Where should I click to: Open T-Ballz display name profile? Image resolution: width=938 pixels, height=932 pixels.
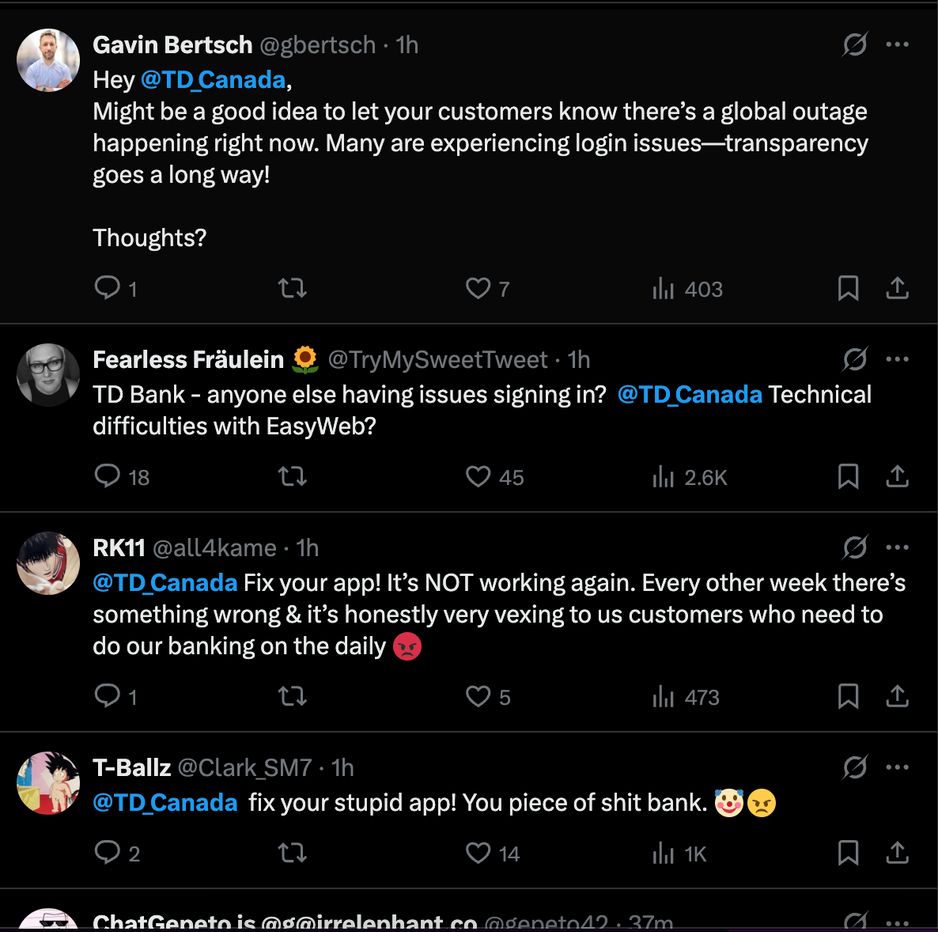point(131,767)
